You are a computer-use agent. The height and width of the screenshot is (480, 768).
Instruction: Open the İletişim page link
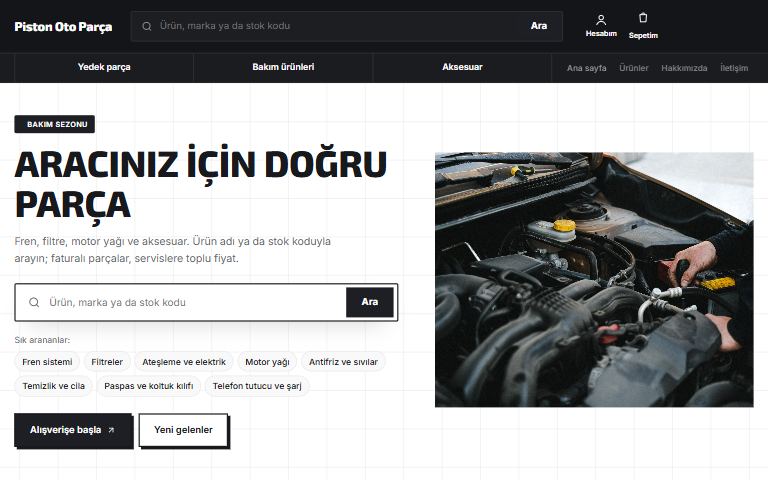pos(734,68)
